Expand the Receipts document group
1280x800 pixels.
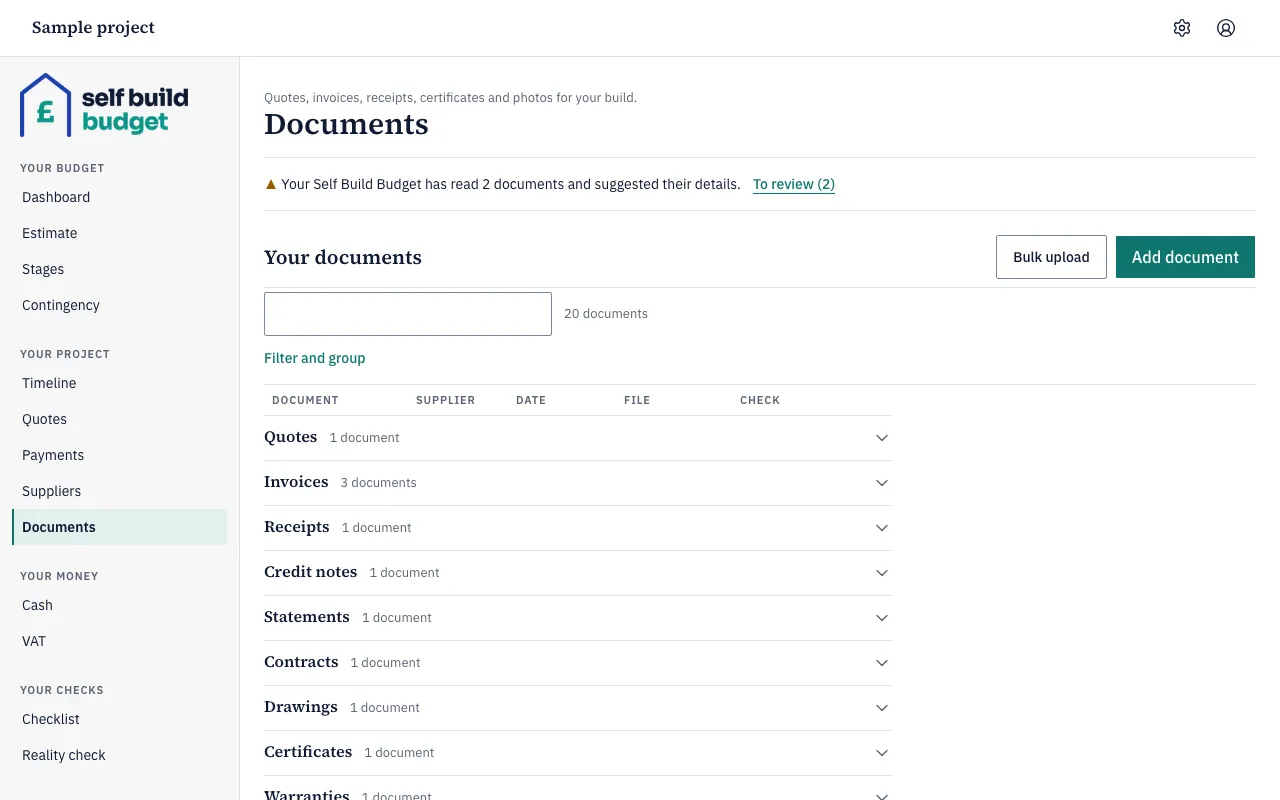pyautogui.click(x=578, y=528)
